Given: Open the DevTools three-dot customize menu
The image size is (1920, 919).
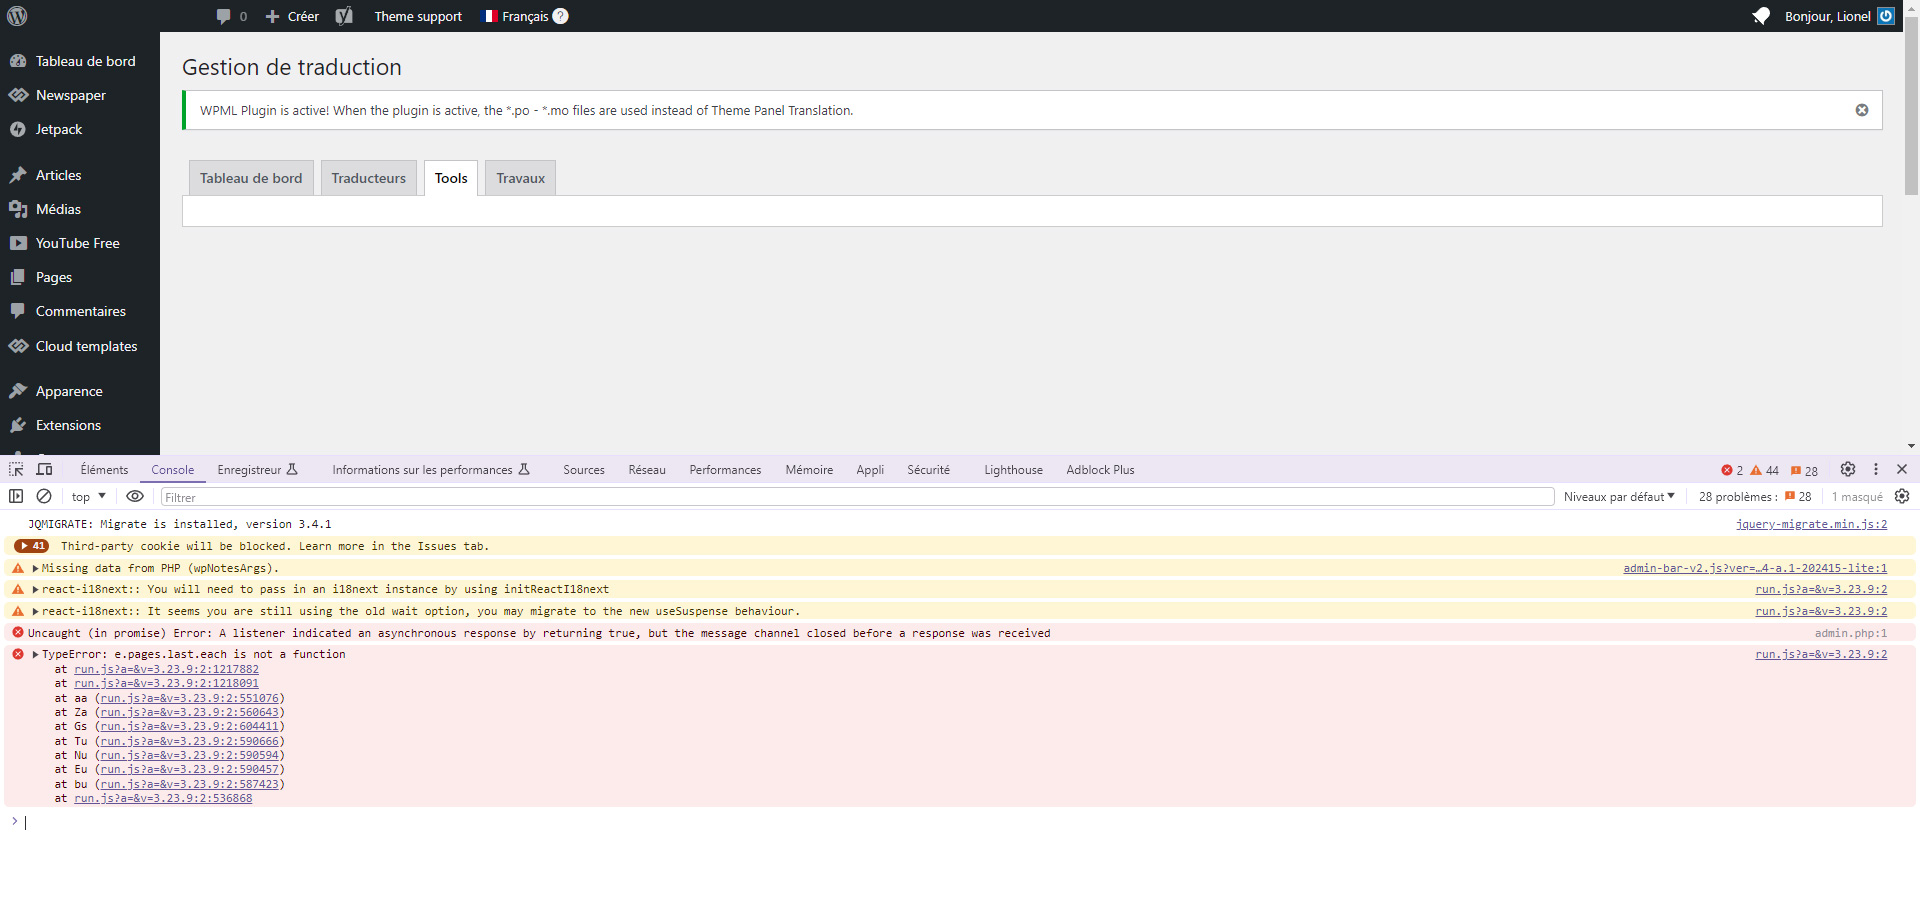Looking at the screenshot, I should click(x=1876, y=469).
